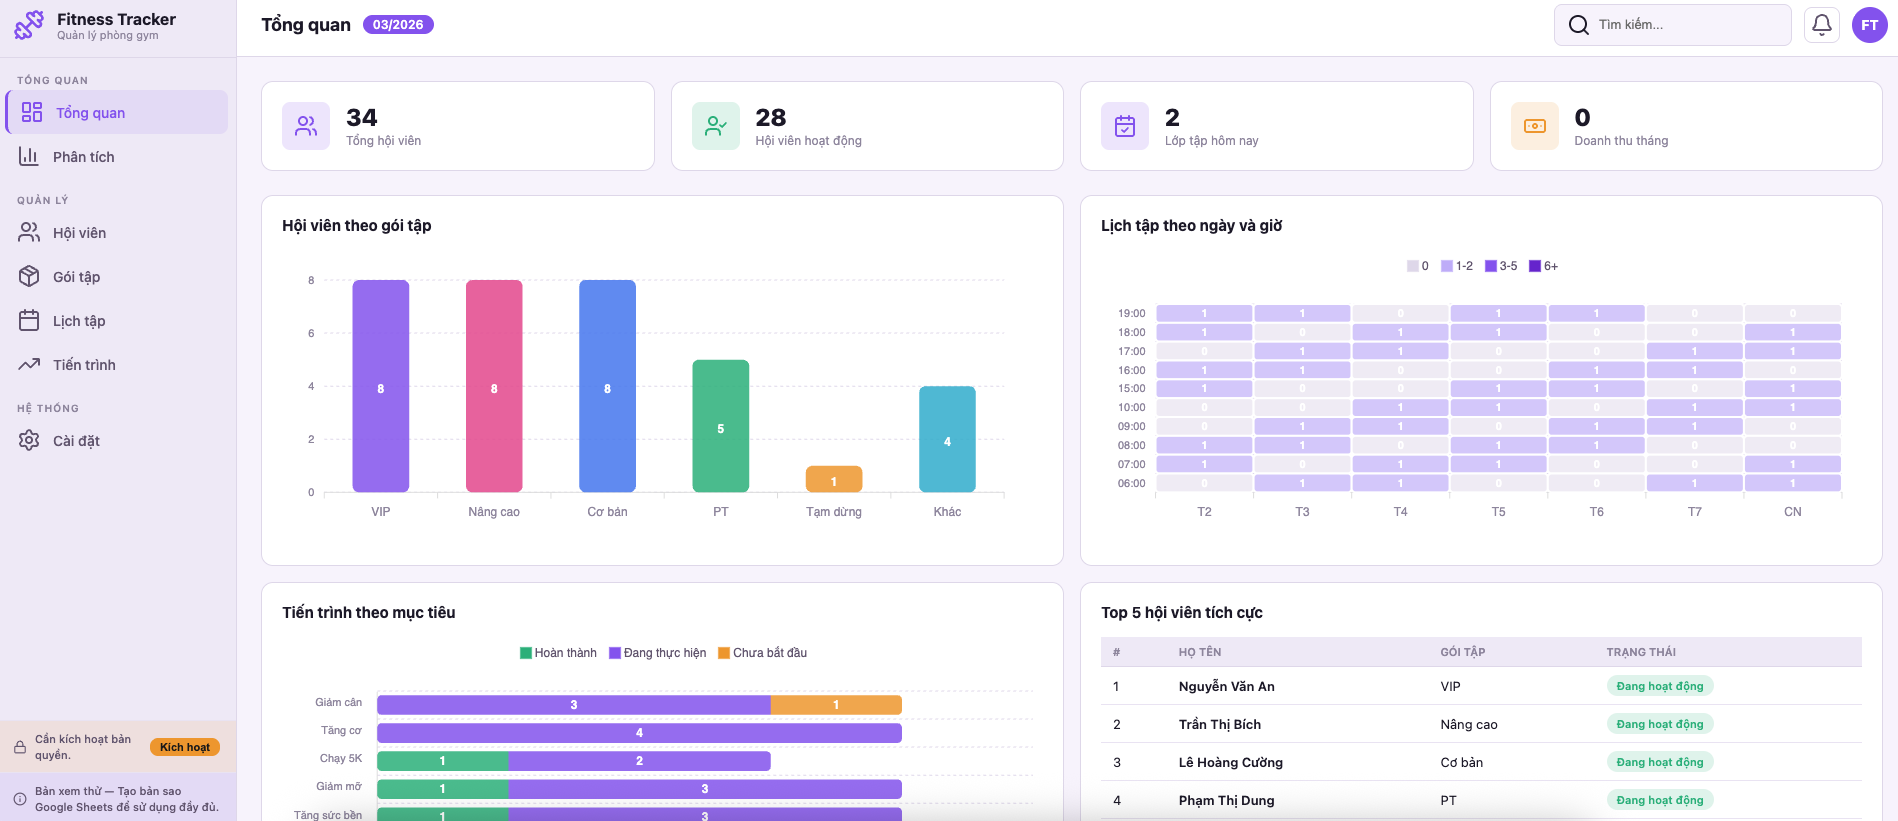Open the Phân tích sidebar page
Viewport: 1898px width, 821px height.
[84, 157]
